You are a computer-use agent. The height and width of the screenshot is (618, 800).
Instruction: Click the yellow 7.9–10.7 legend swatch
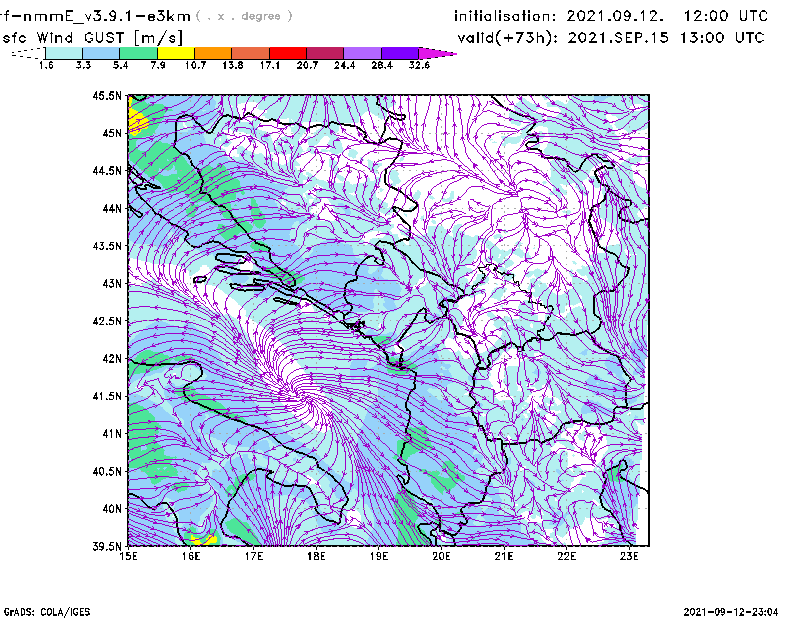tap(176, 53)
